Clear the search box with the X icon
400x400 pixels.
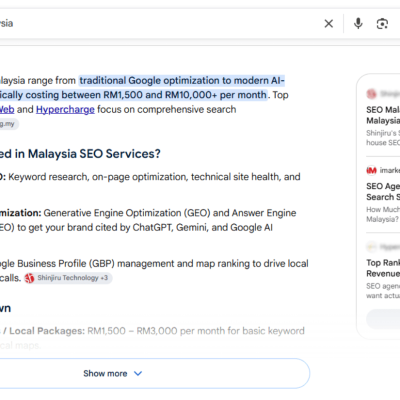coord(329,24)
